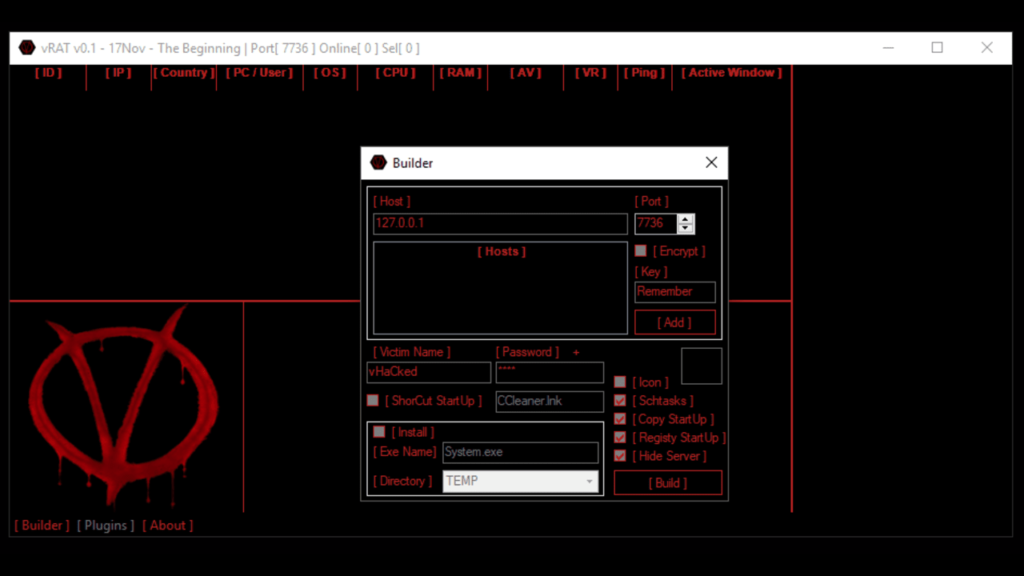The width and height of the screenshot is (1024, 576).
Task: Increase the port with the up arrow
Action: click(685, 219)
